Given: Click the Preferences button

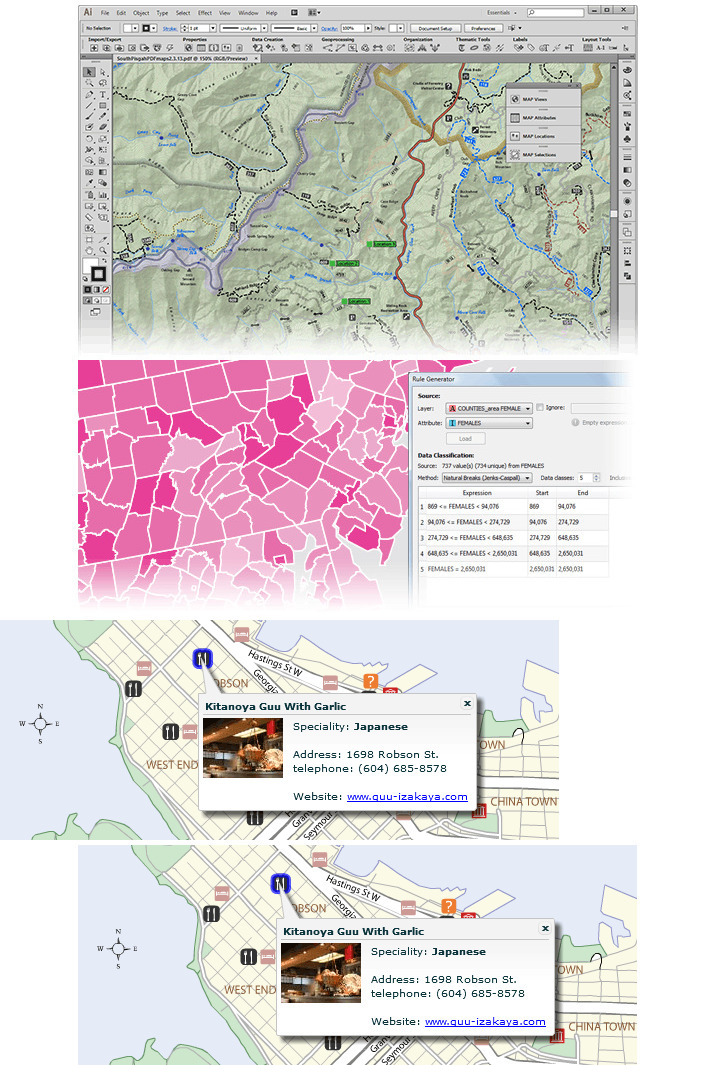Looking at the screenshot, I should point(483,28).
